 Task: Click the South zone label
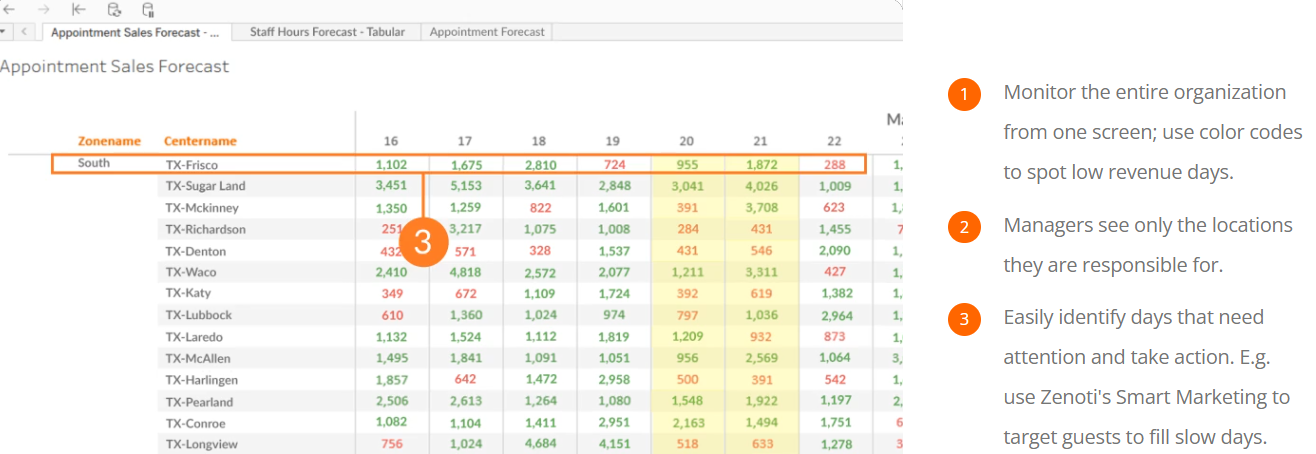(94, 163)
